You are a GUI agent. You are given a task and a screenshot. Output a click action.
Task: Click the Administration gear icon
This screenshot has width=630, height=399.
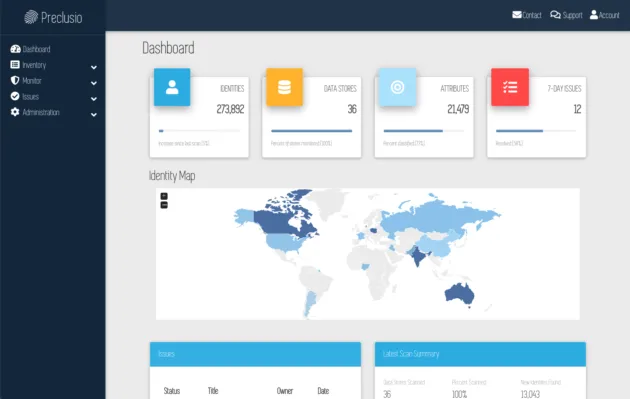[15, 112]
